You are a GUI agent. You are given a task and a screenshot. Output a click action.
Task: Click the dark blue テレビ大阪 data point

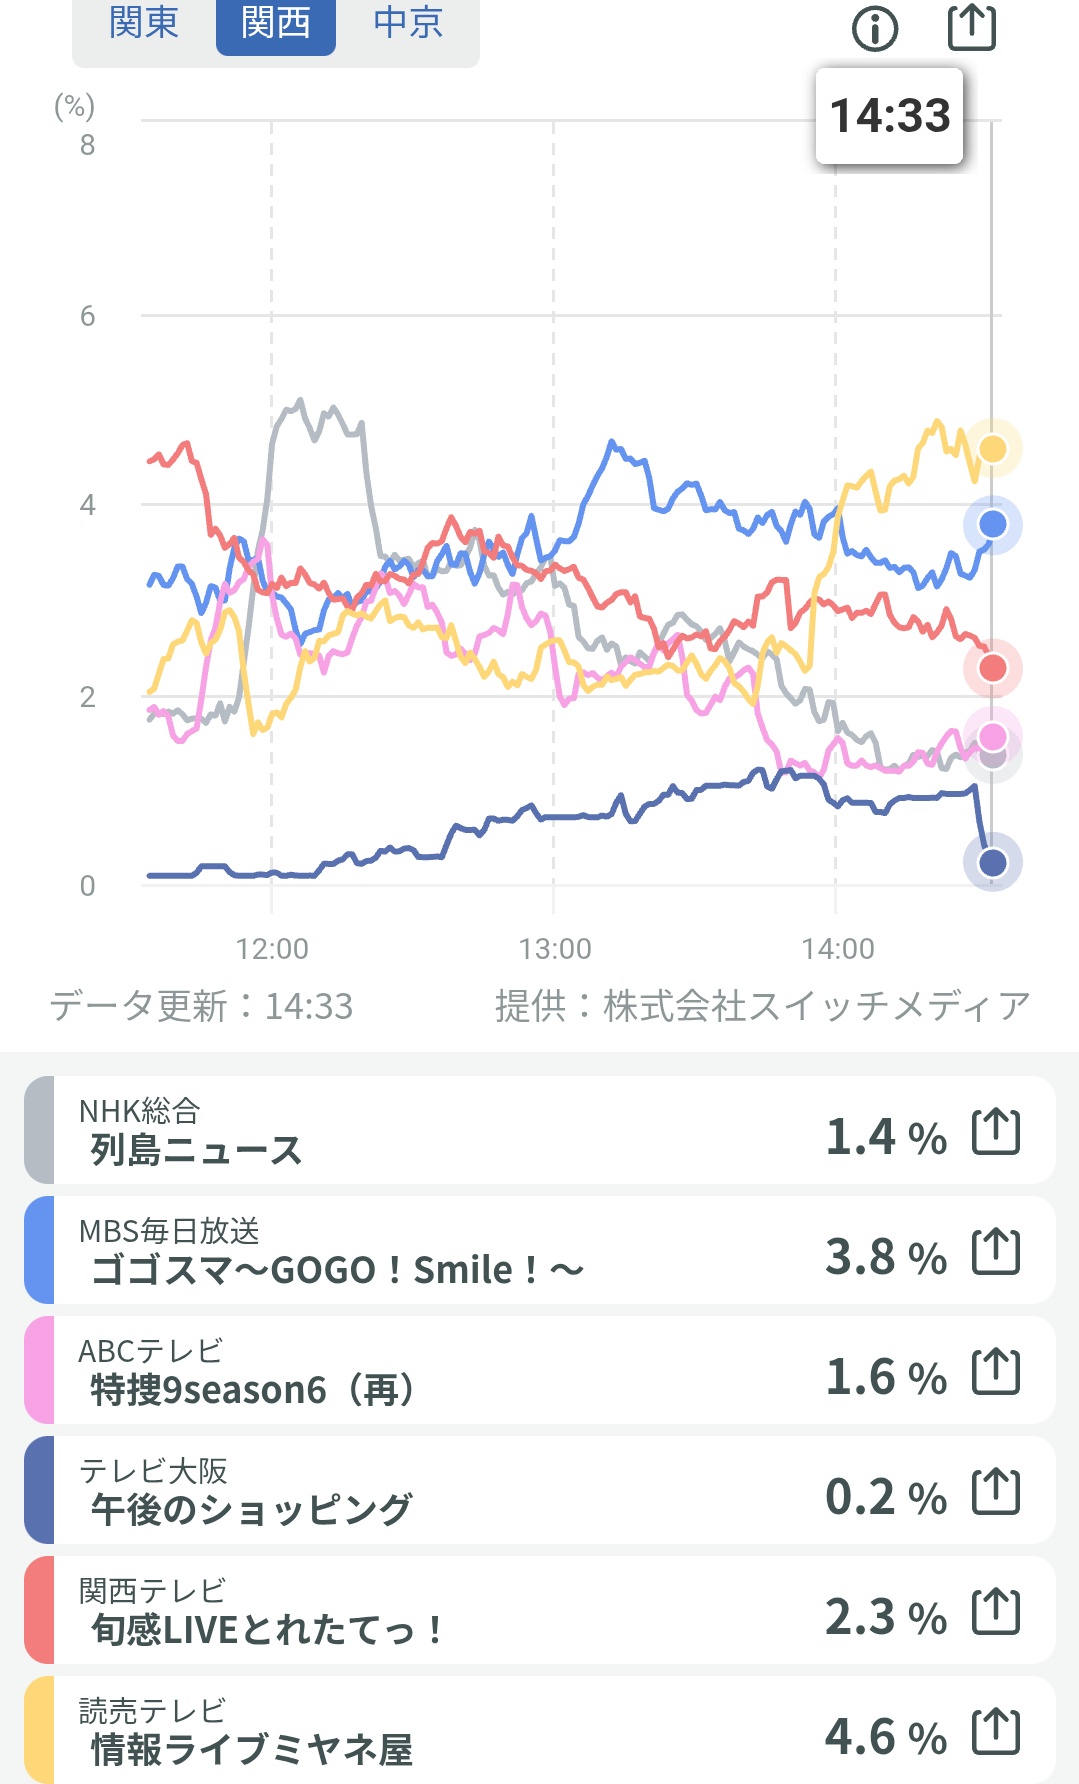click(992, 862)
